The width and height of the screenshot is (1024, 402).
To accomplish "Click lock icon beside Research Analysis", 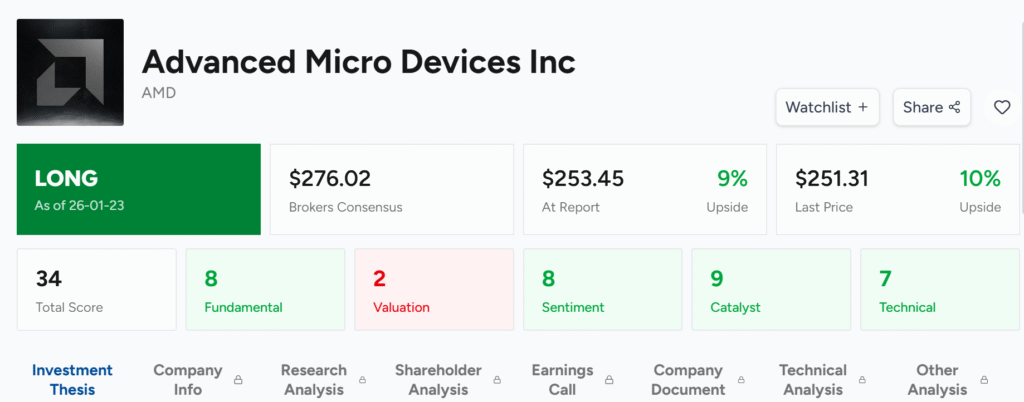I will pyautogui.click(x=363, y=380).
